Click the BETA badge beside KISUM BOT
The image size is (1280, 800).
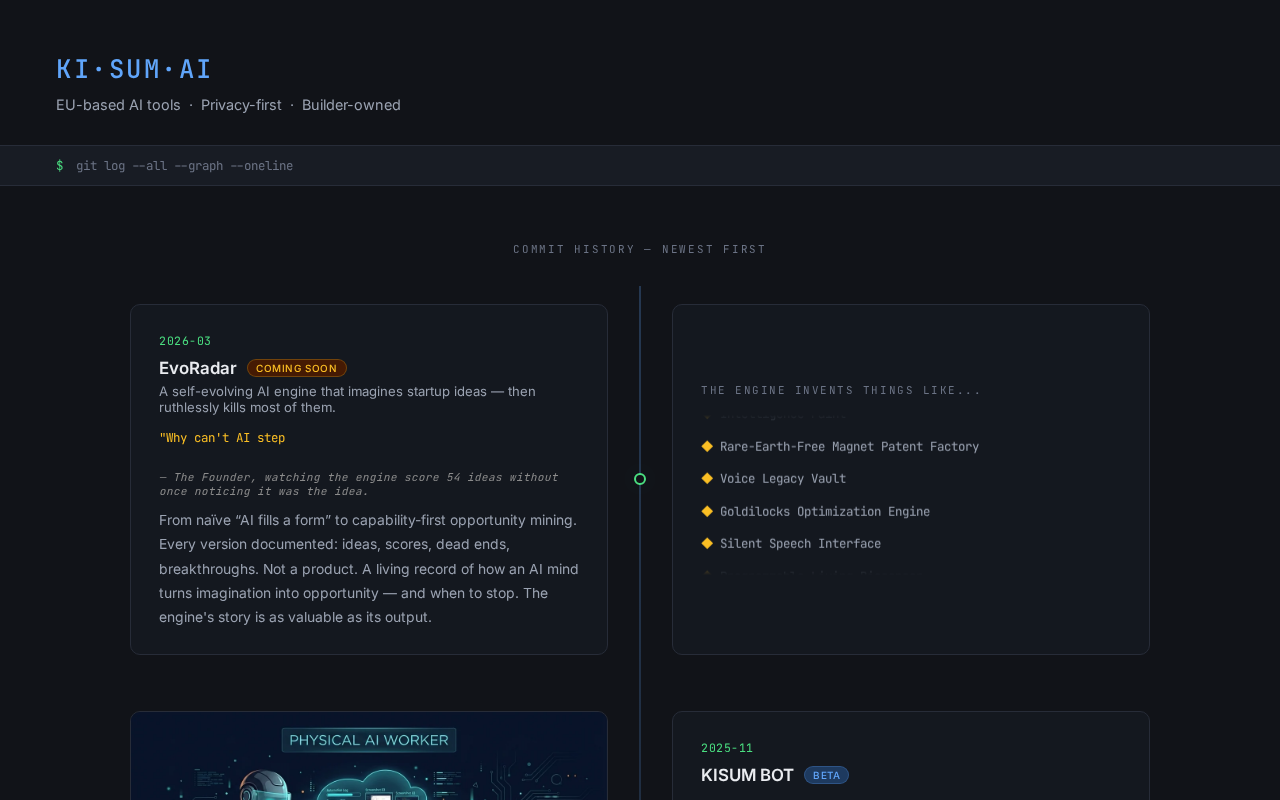[826, 775]
